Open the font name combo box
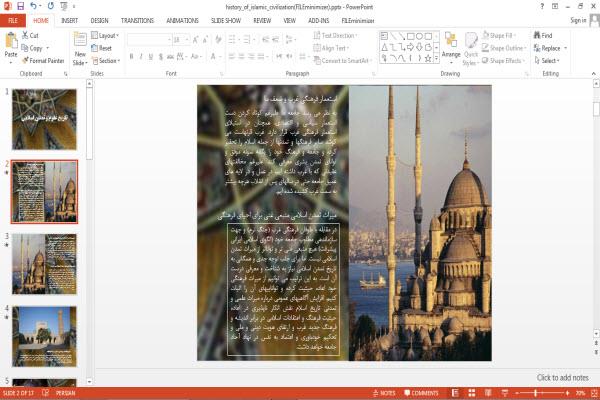This screenshot has width=600, height=400. [x=149, y=39]
